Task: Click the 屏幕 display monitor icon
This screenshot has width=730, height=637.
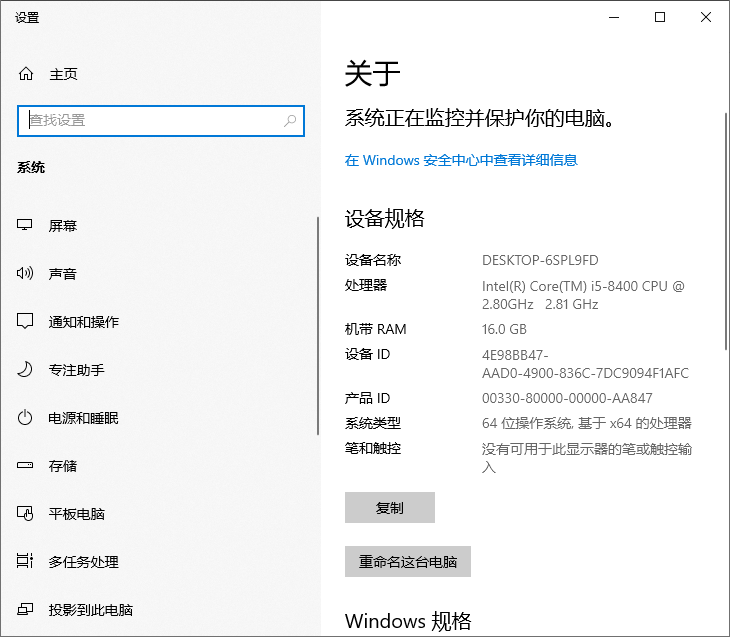Action: tap(25, 225)
